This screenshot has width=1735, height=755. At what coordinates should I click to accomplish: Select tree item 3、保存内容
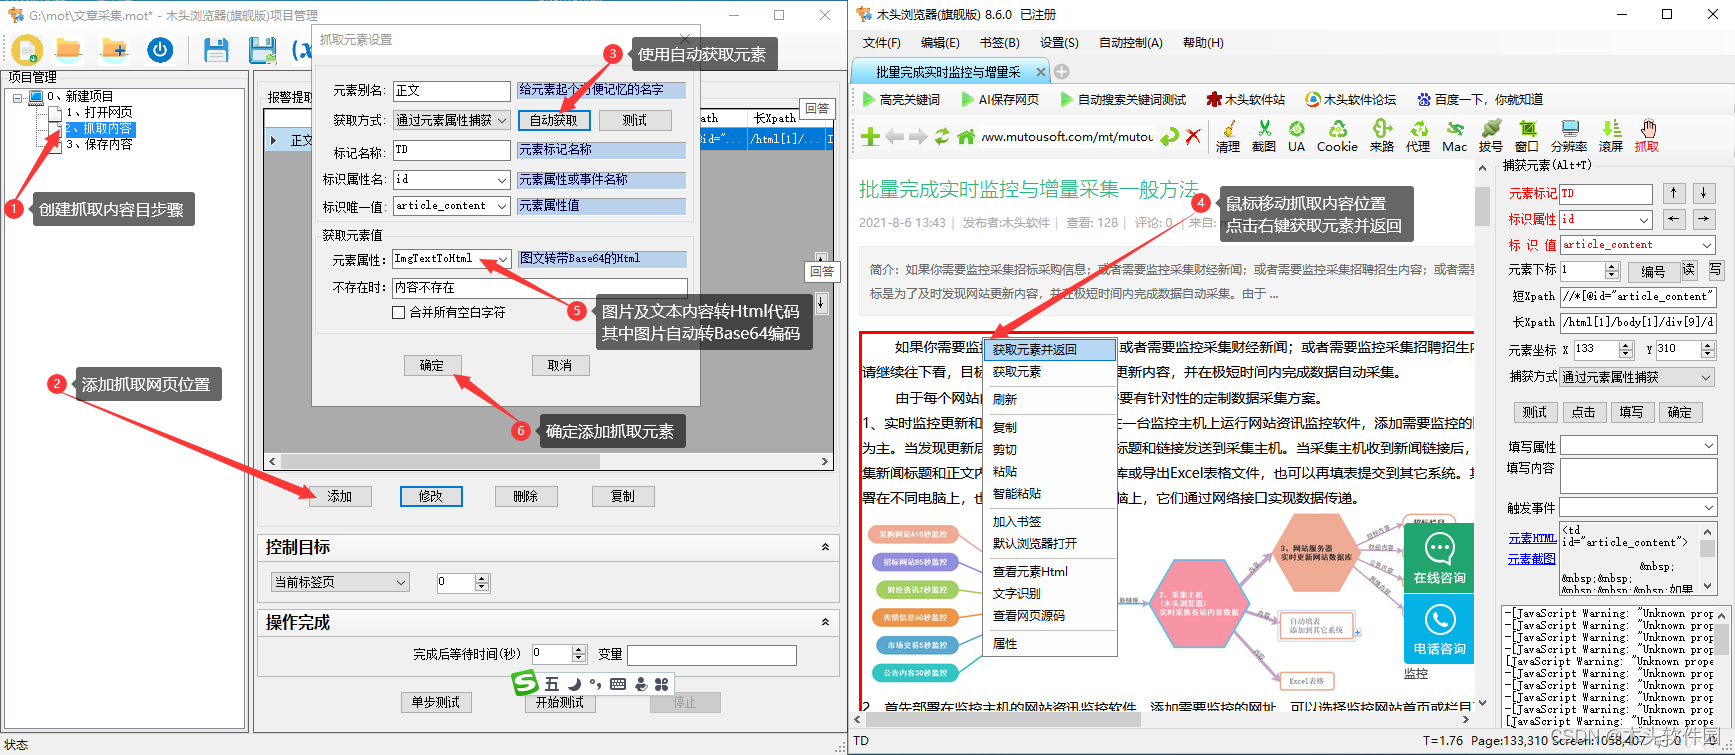click(x=99, y=144)
